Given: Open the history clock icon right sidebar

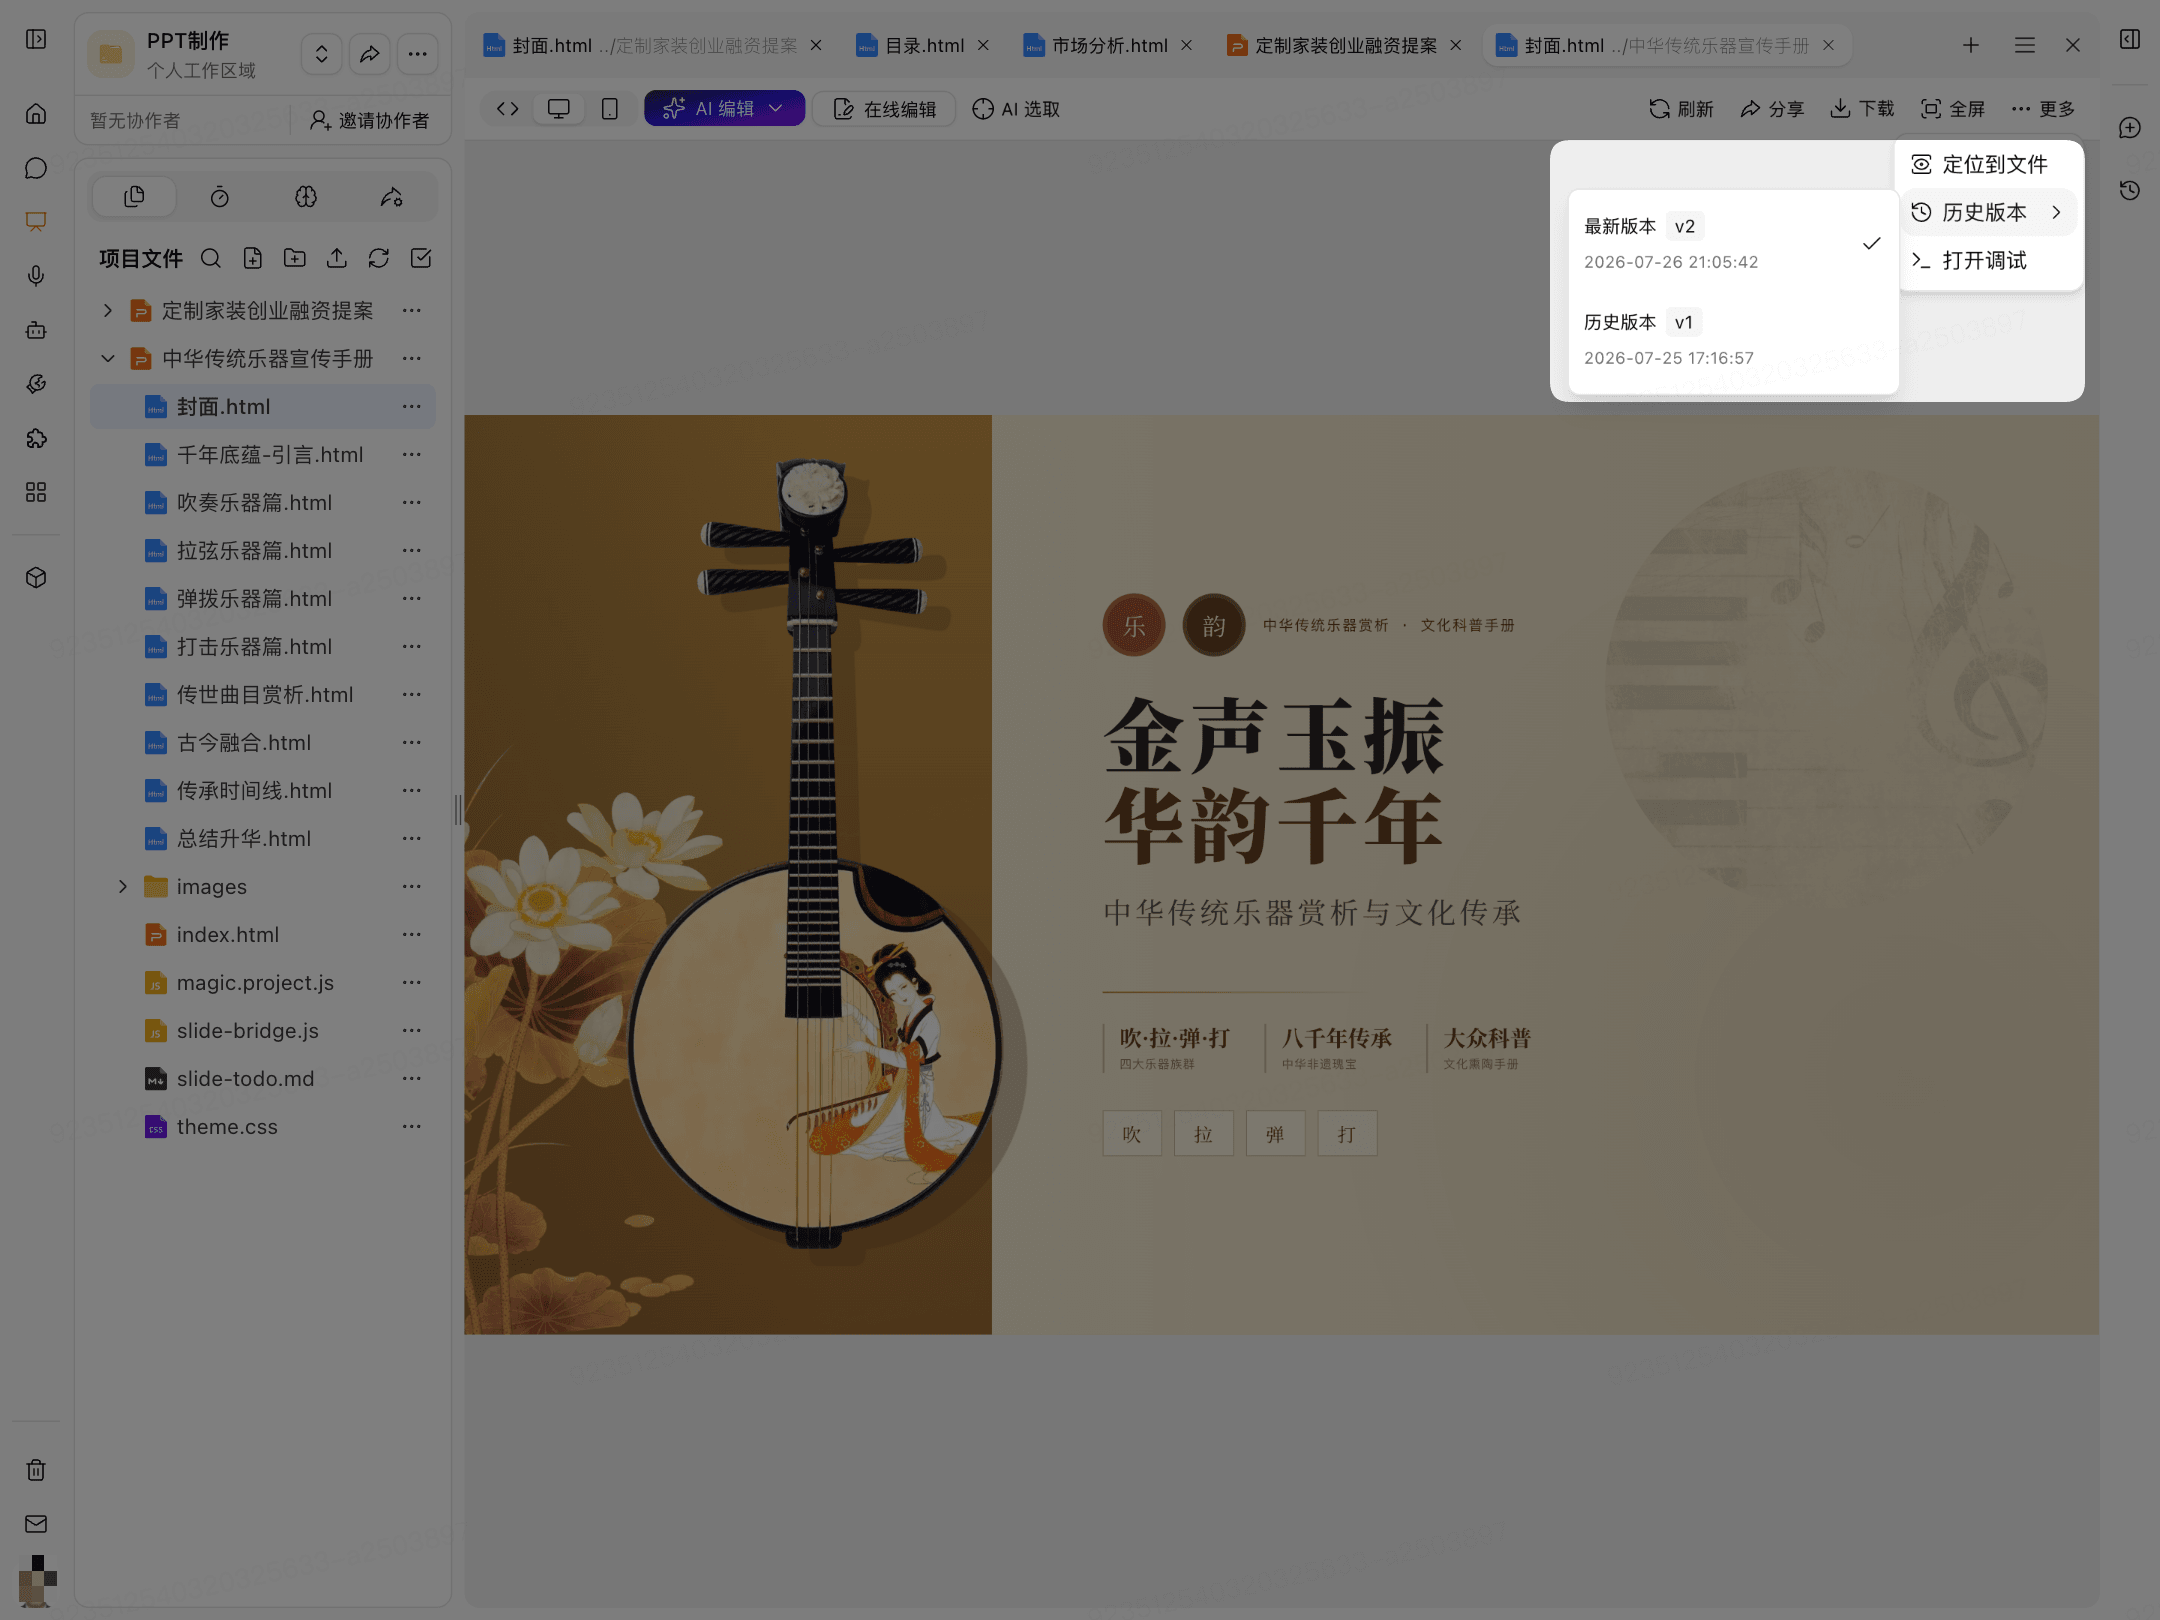Looking at the screenshot, I should [2130, 190].
